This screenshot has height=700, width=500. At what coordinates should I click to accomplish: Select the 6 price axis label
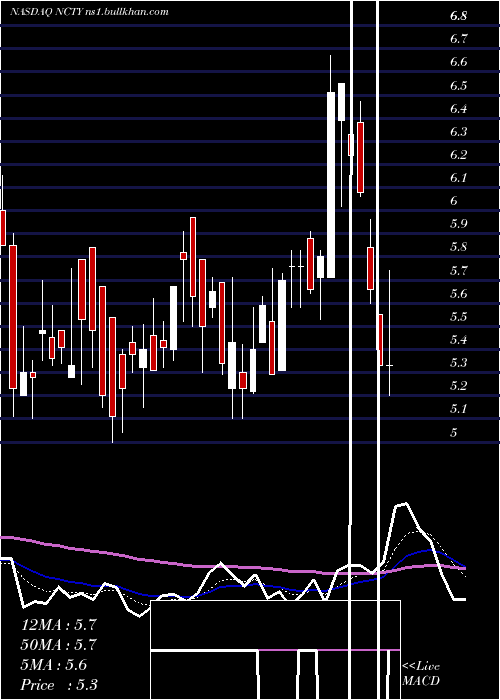(454, 201)
